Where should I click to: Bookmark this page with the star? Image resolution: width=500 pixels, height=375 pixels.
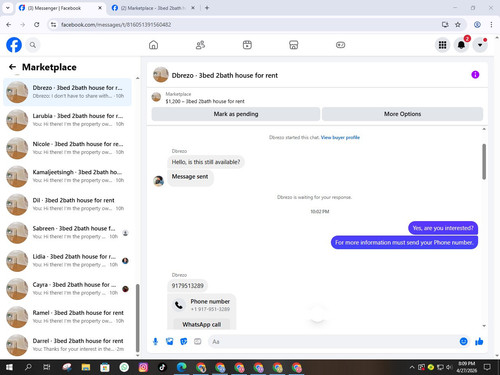coord(458,25)
